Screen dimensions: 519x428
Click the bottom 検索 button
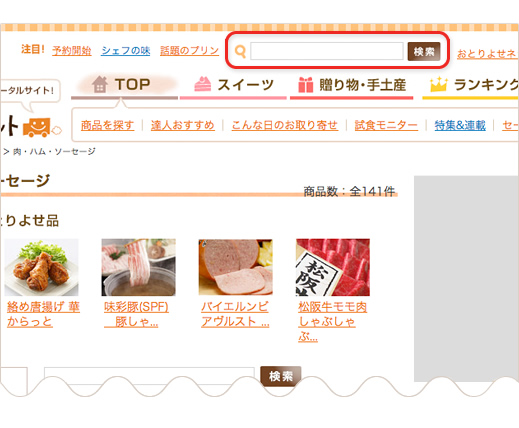click(x=281, y=376)
